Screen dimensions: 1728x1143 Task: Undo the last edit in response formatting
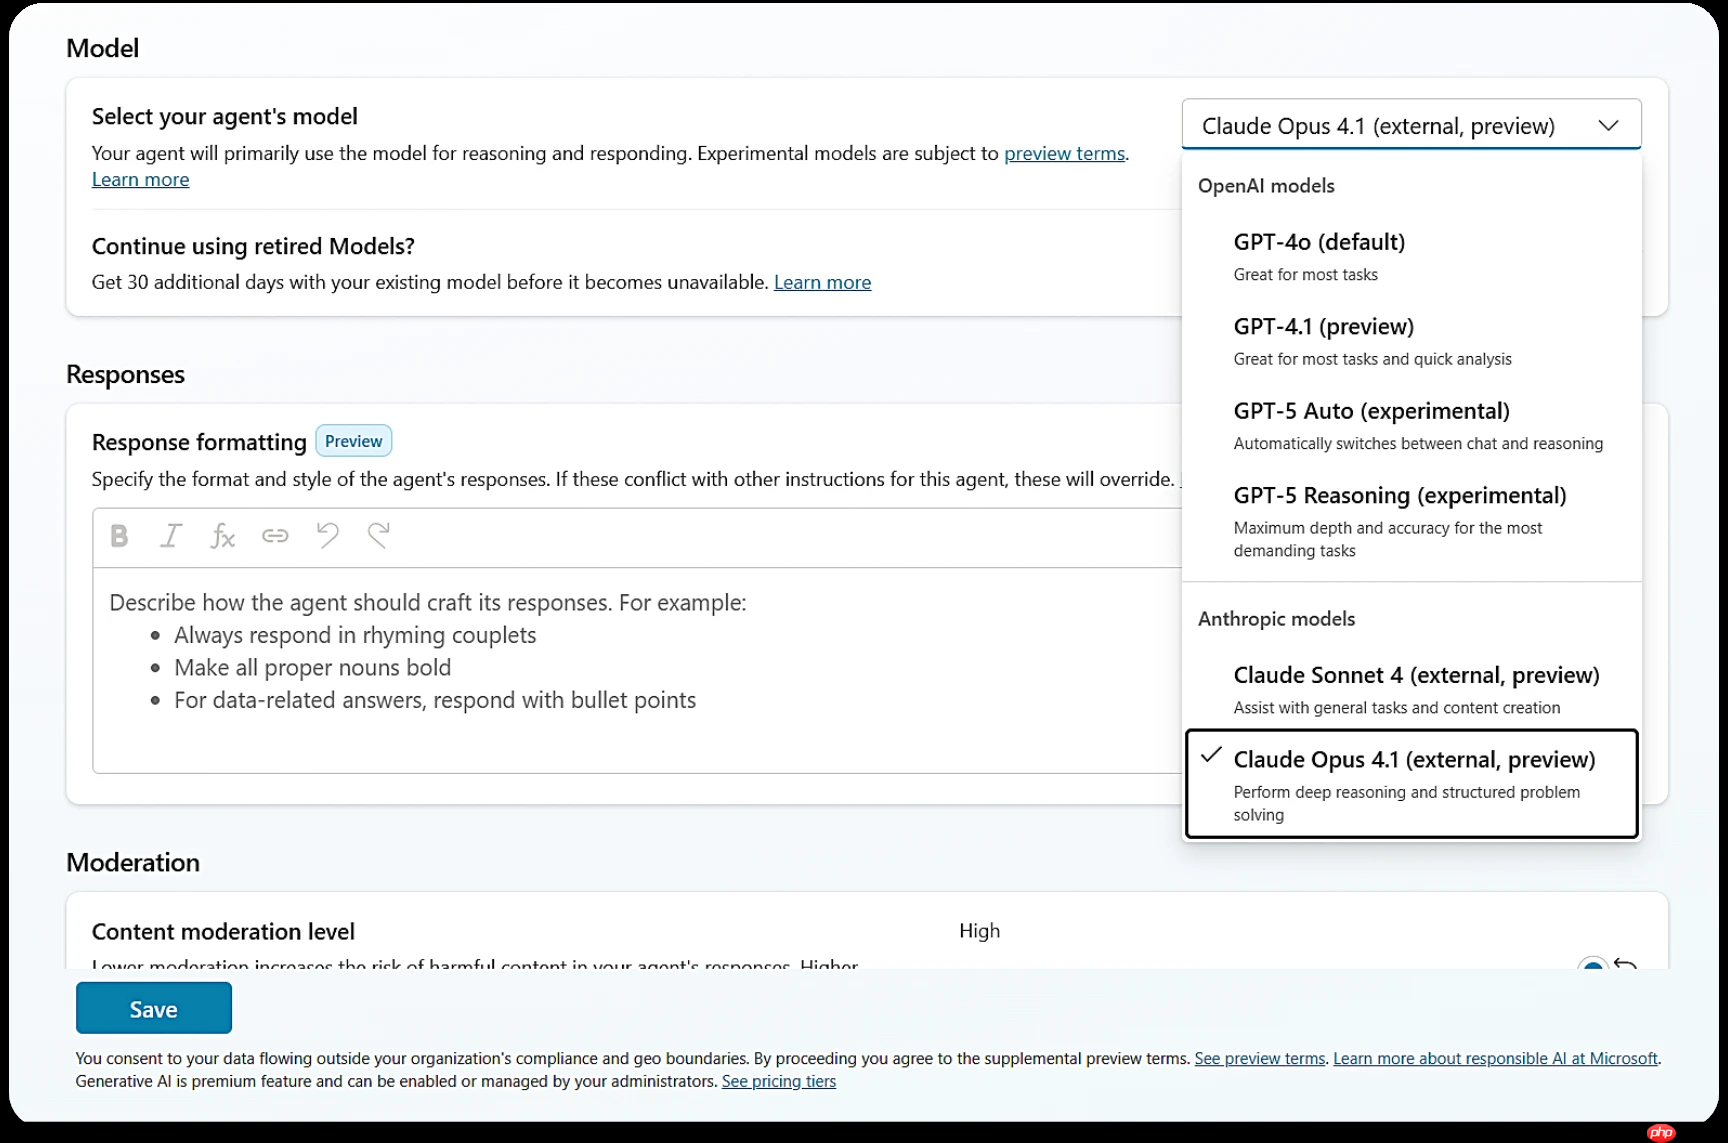click(x=327, y=536)
